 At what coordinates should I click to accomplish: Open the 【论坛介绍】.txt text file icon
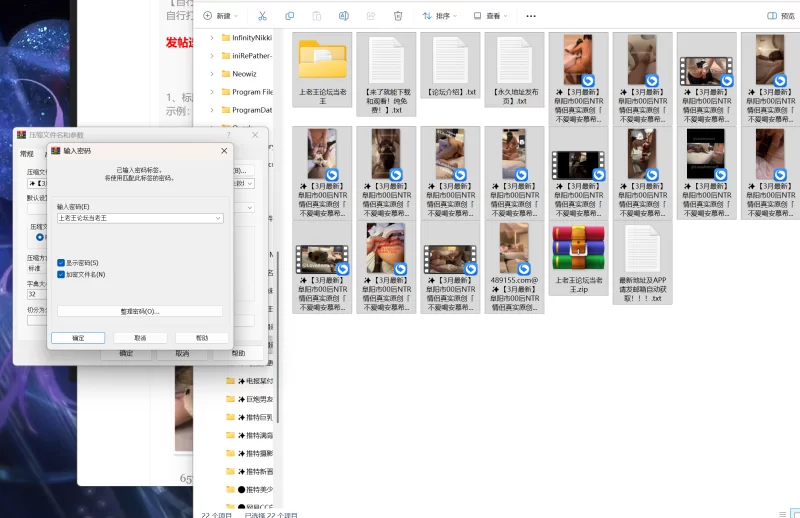(449, 62)
